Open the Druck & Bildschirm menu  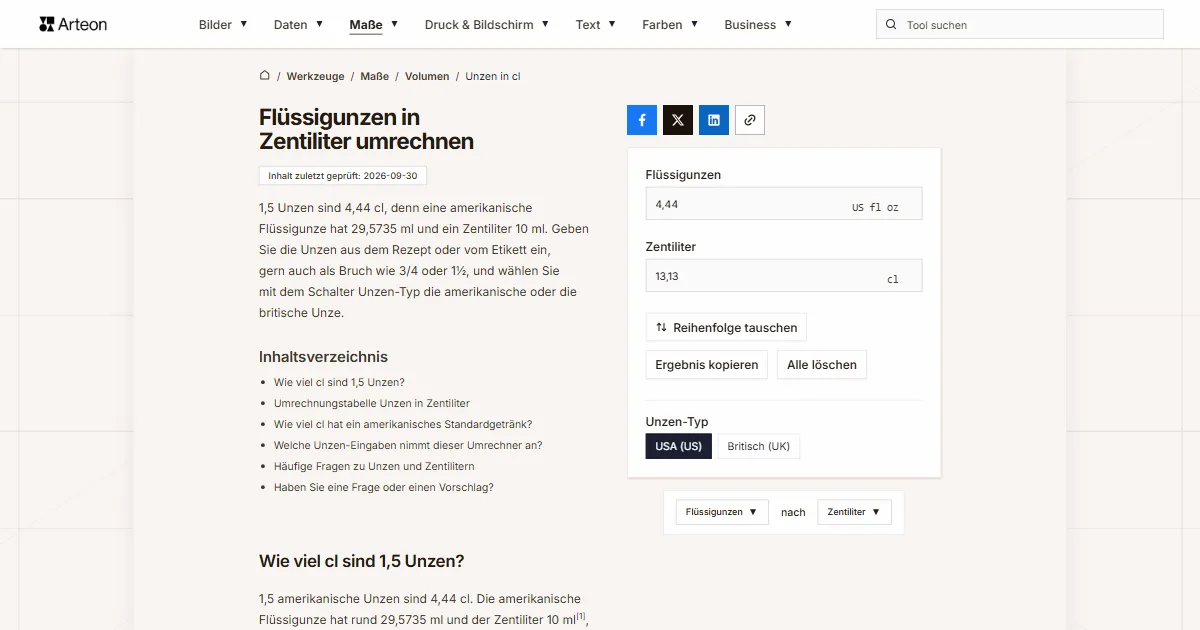coord(487,25)
